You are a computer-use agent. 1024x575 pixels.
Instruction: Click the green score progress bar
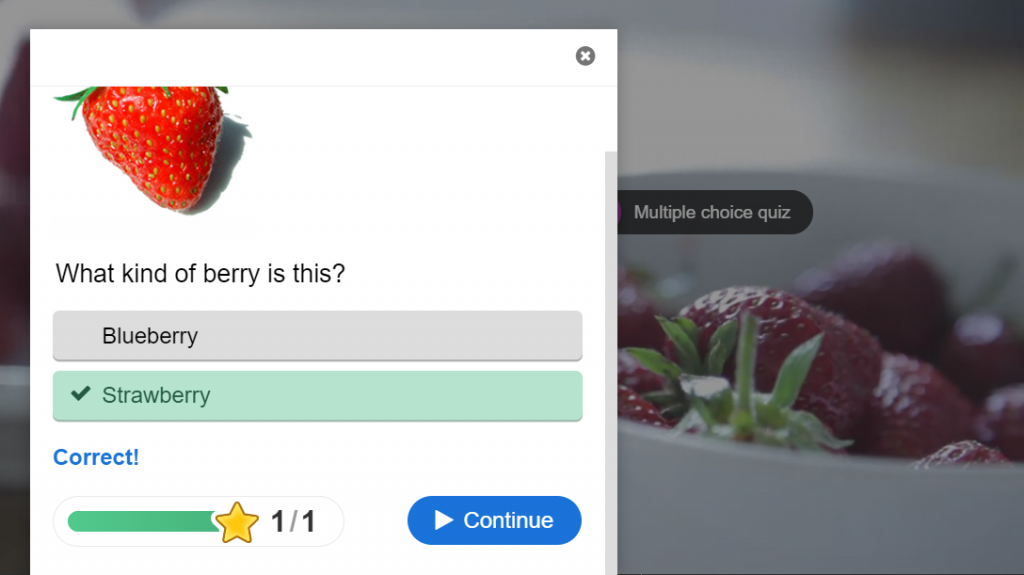click(x=142, y=521)
